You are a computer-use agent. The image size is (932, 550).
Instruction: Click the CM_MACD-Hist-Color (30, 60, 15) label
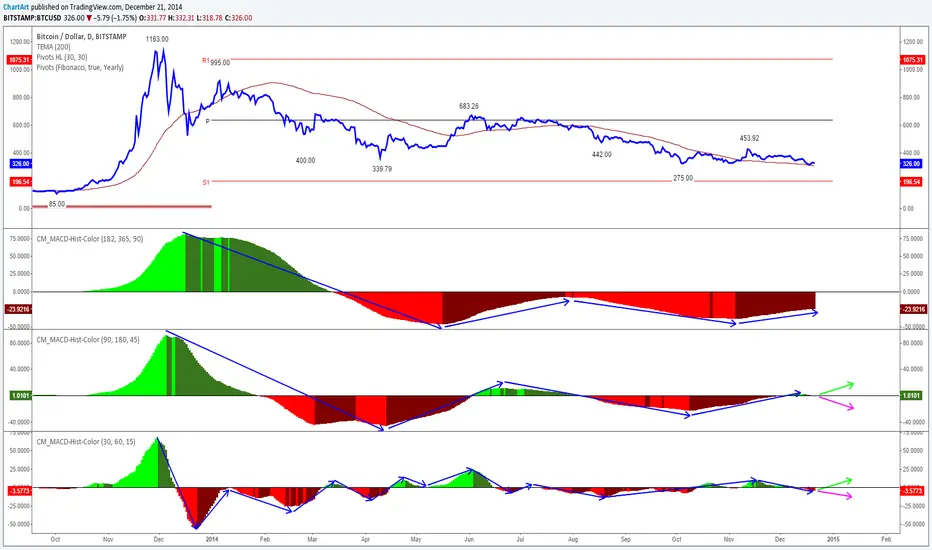click(x=86, y=442)
